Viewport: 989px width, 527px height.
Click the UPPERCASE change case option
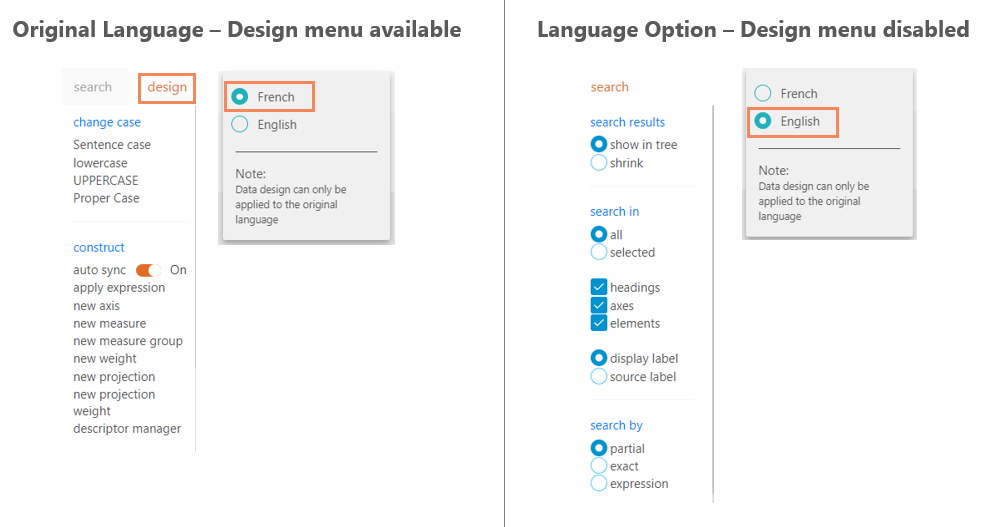pos(106,181)
